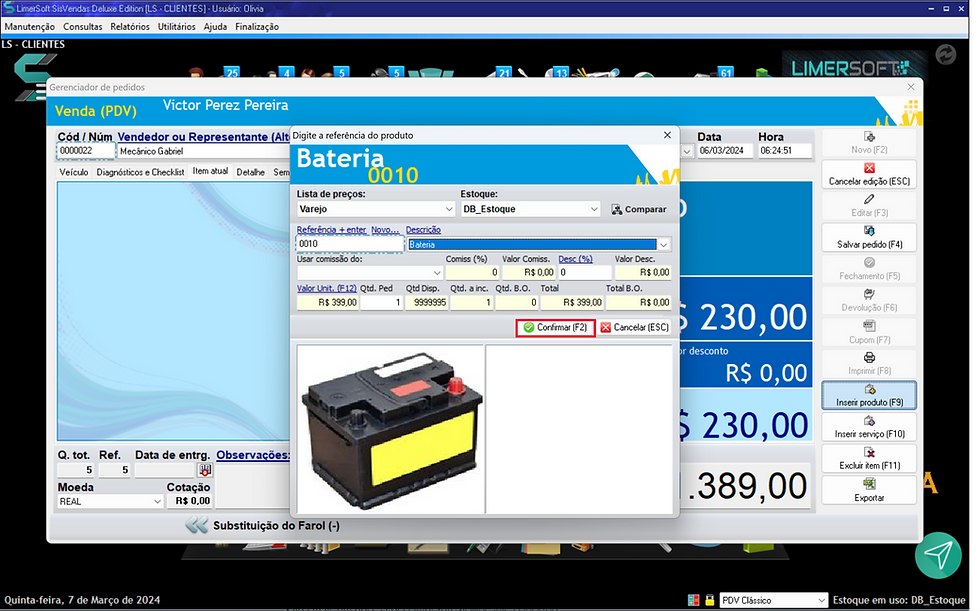
Task: Click the calendar icon beside Data de entrg.
Action: [x=204, y=470]
